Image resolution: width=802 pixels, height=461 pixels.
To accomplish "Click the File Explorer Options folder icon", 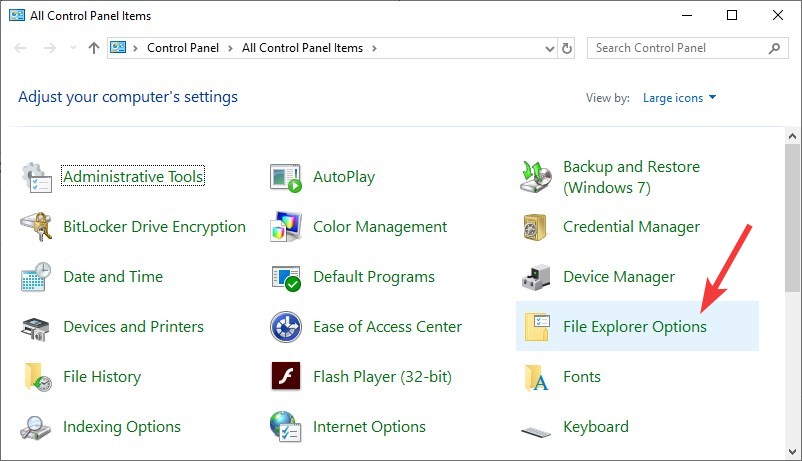I will click(537, 327).
